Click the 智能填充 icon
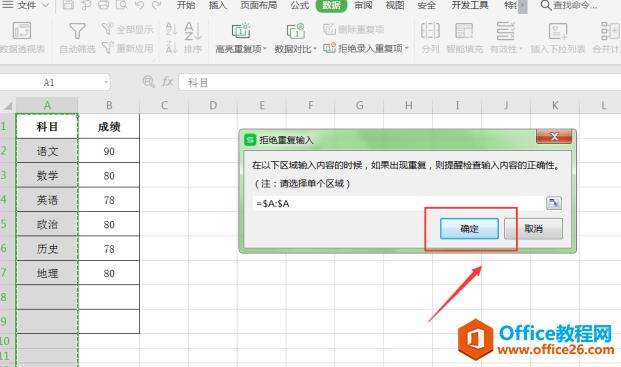 point(464,30)
